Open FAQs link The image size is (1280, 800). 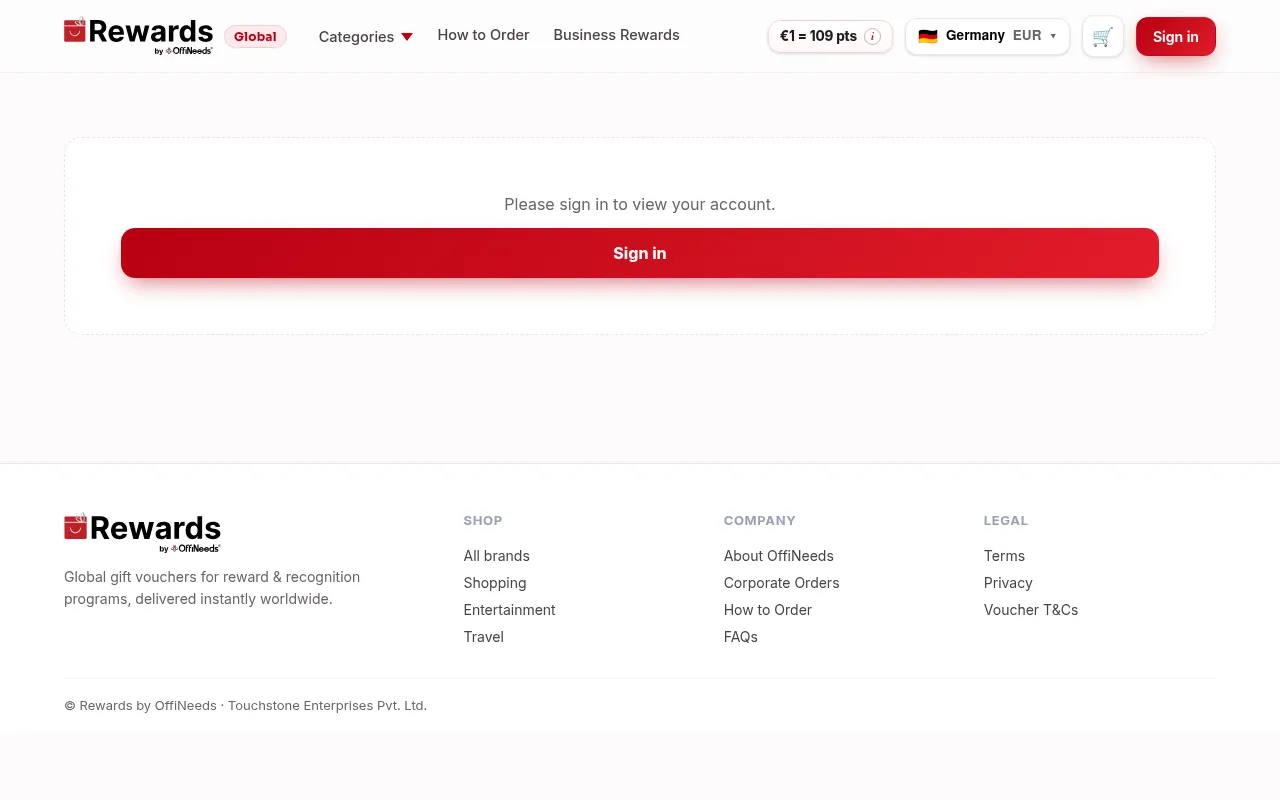(x=740, y=637)
